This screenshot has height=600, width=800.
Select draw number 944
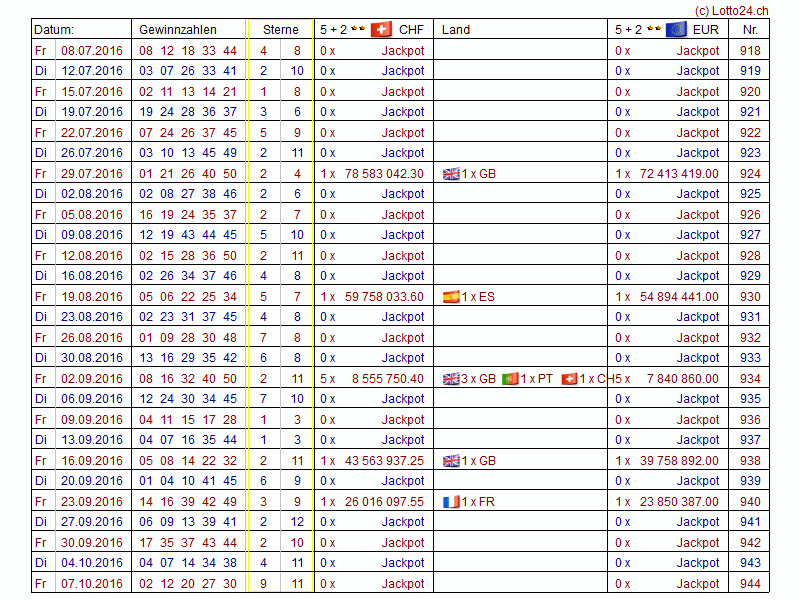click(x=750, y=584)
